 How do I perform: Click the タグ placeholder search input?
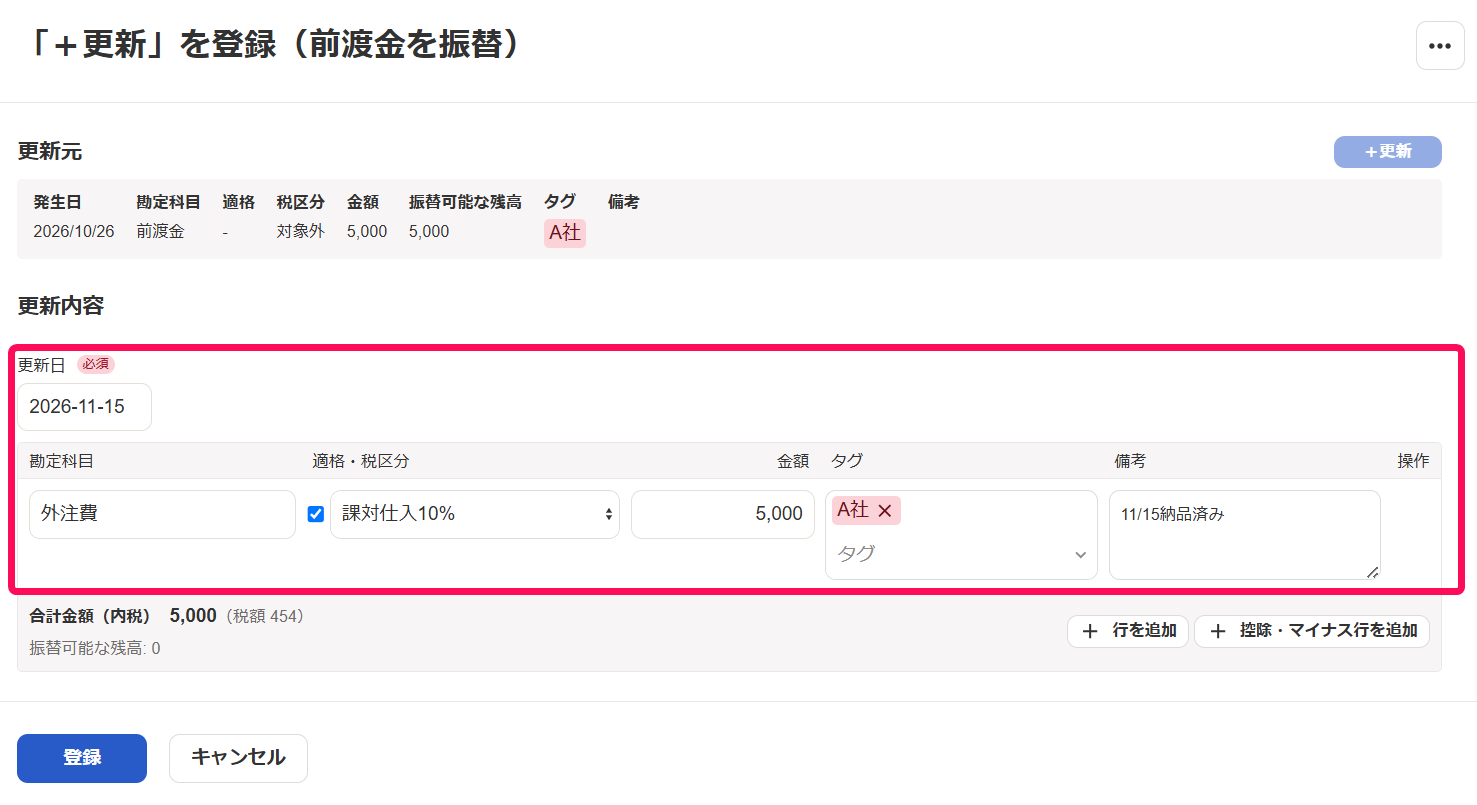[x=950, y=554]
